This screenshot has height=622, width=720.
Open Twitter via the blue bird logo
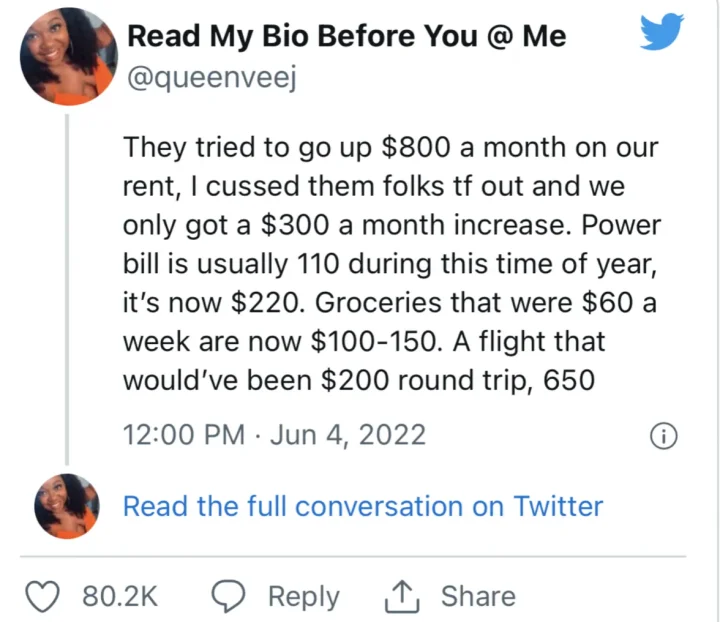tap(661, 34)
